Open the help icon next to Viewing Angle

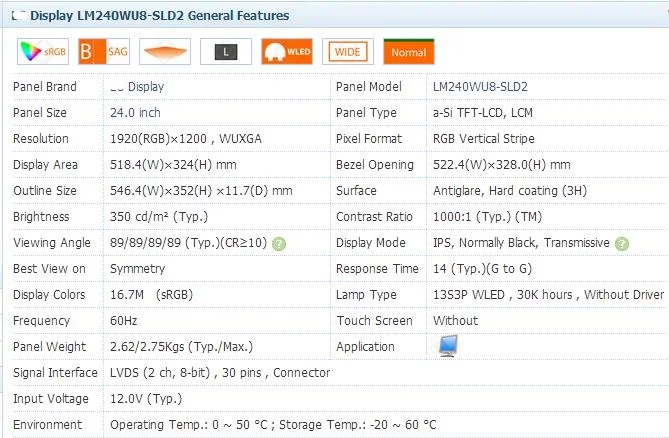(279, 243)
